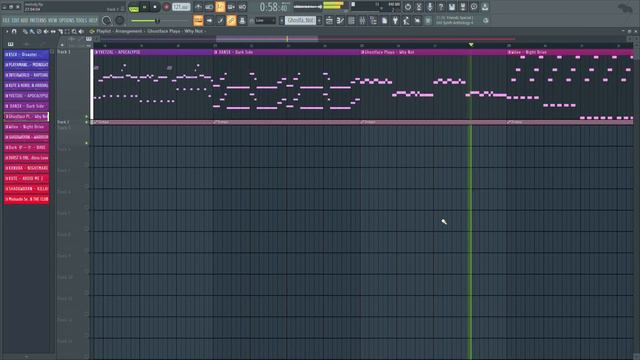Viewport: 640px width, 360px height.
Task: Open the Piano roll icon in the toolbar
Action: (x=340, y=20)
